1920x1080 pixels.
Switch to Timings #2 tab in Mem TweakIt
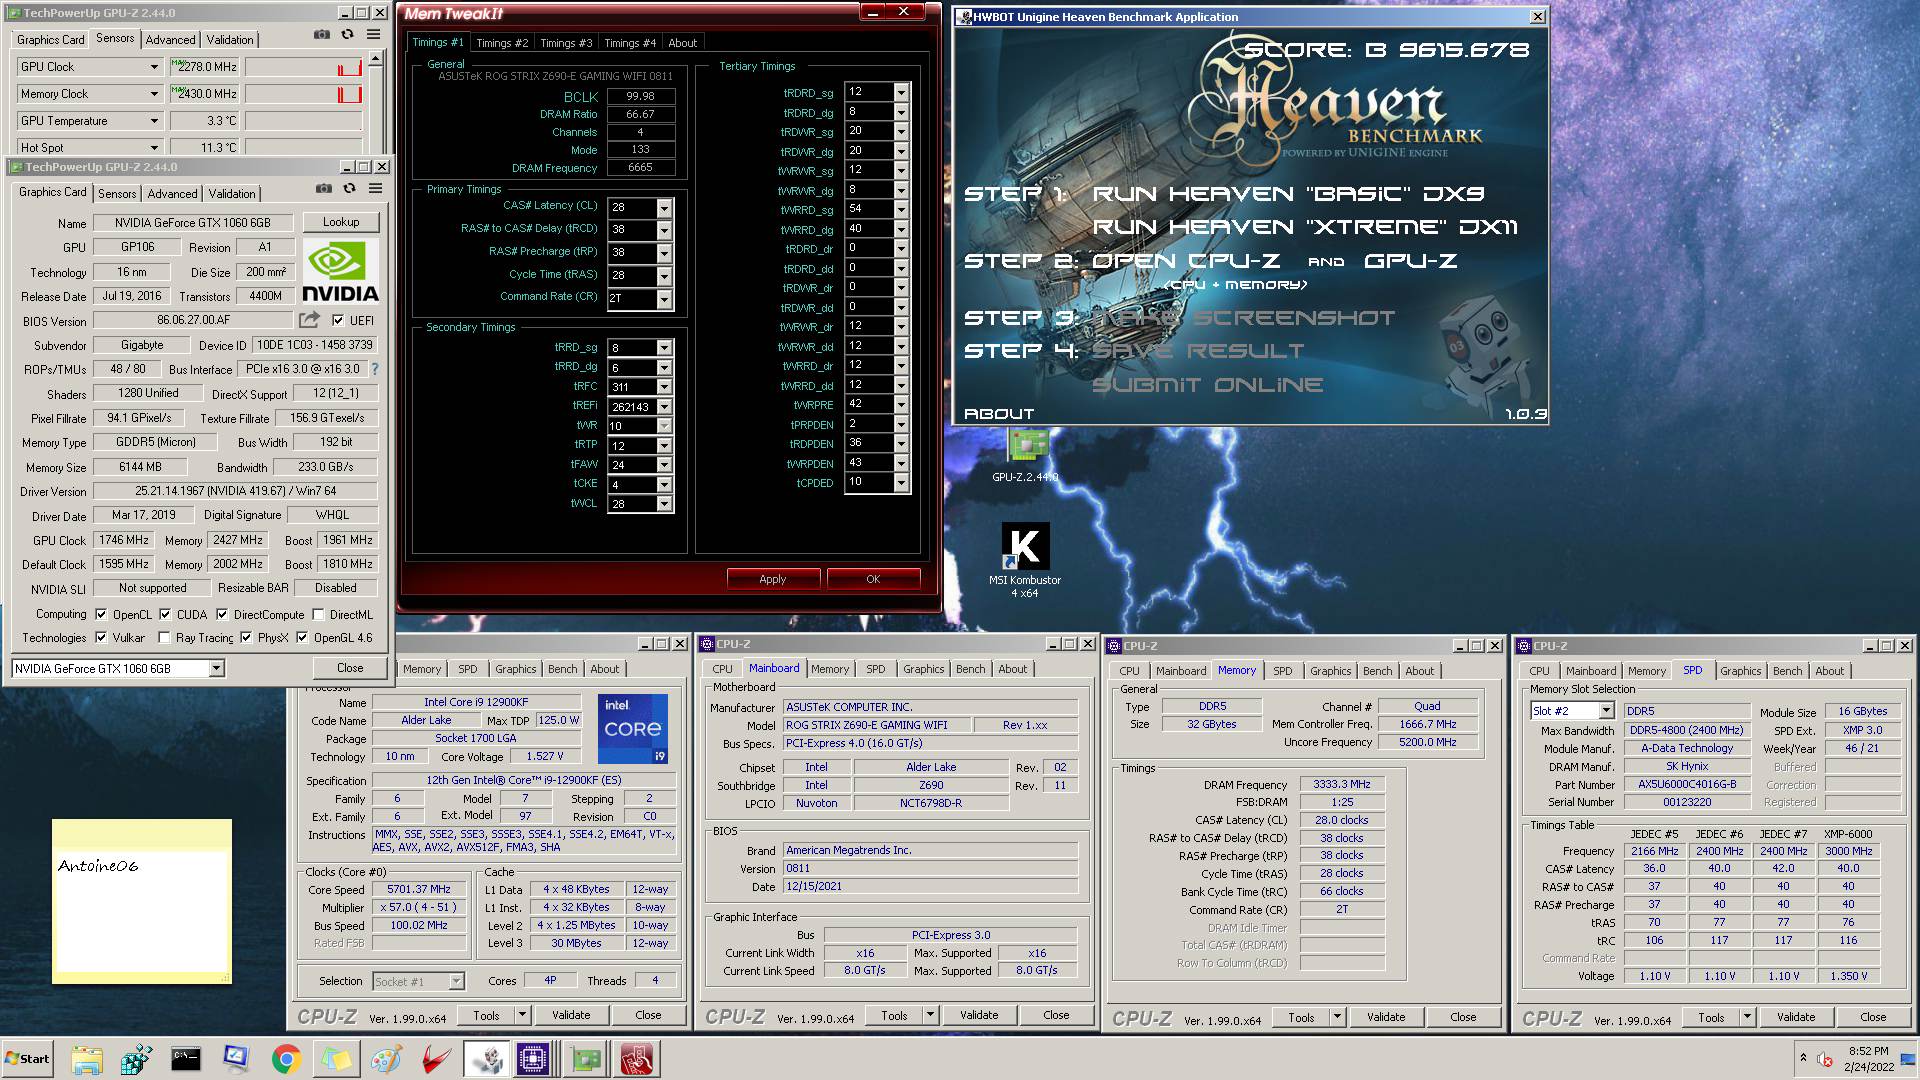(502, 43)
